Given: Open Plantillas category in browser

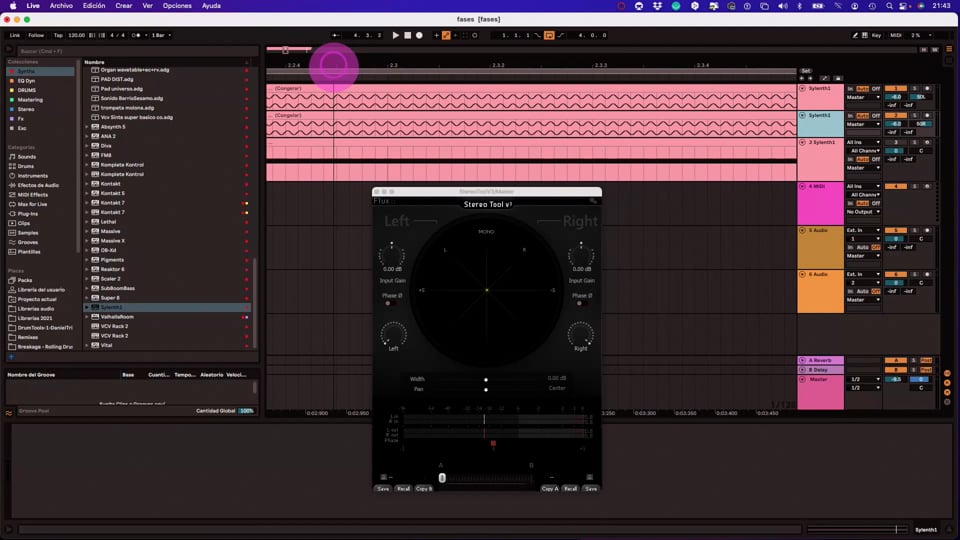Looking at the screenshot, I should point(29,252).
